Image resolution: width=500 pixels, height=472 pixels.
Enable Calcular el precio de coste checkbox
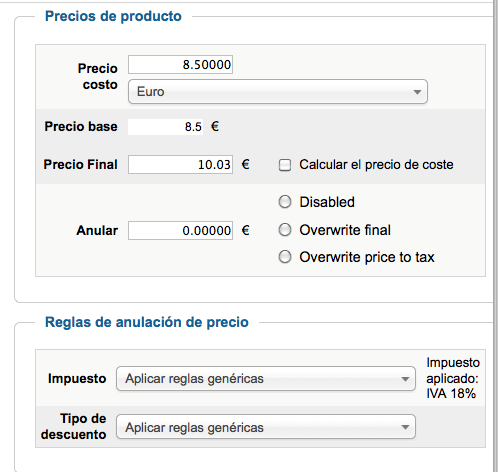285,165
